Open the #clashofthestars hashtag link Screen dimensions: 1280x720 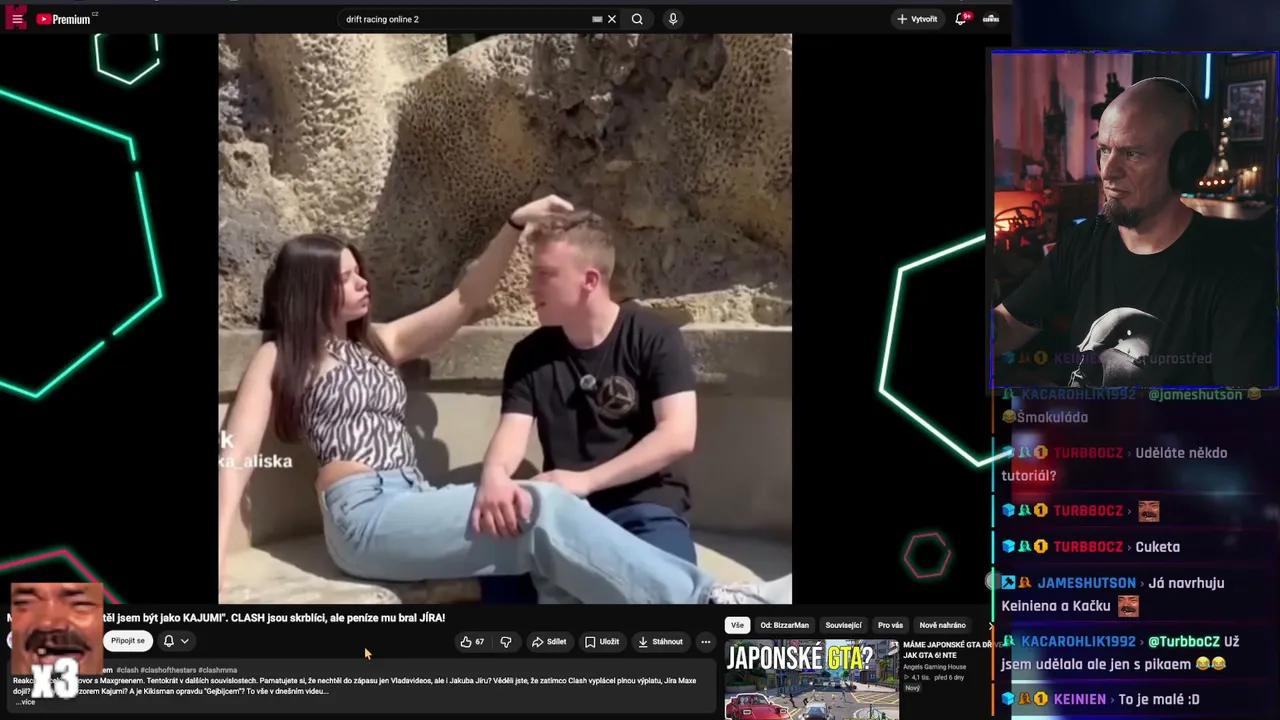click(x=168, y=670)
